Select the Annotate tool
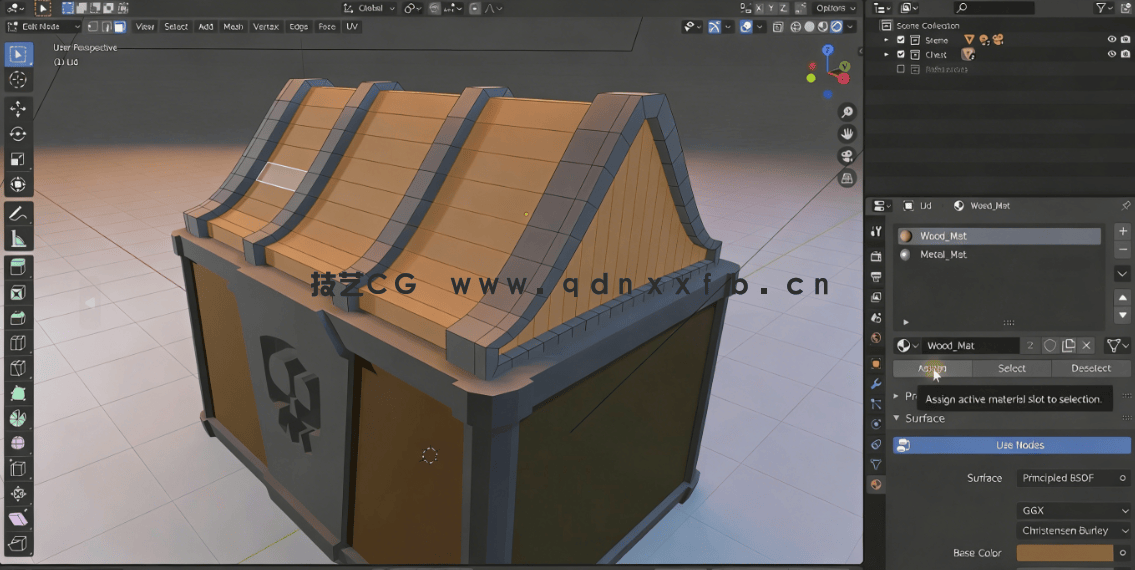This screenshot has height=570, width=1135. 18,214
